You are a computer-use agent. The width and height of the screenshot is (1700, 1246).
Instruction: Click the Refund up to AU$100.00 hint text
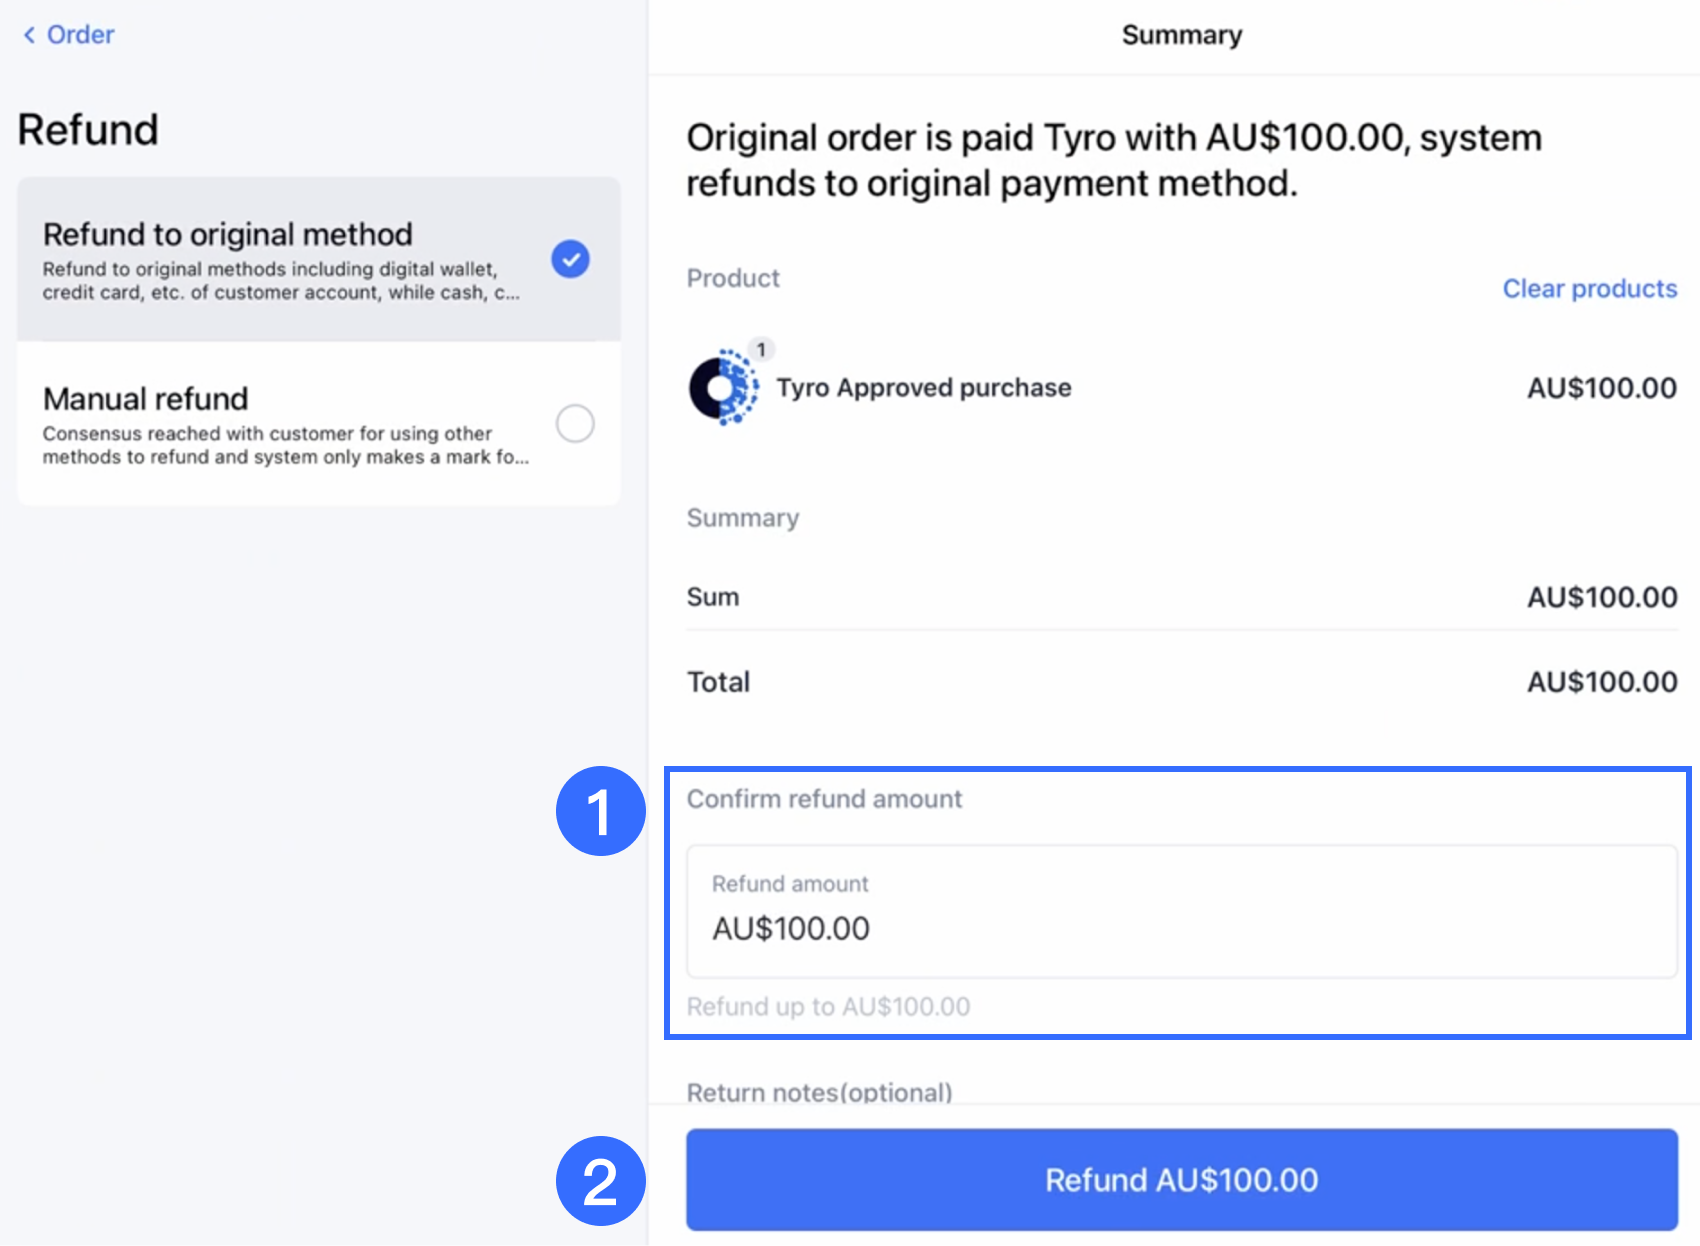click(828, 1006)
